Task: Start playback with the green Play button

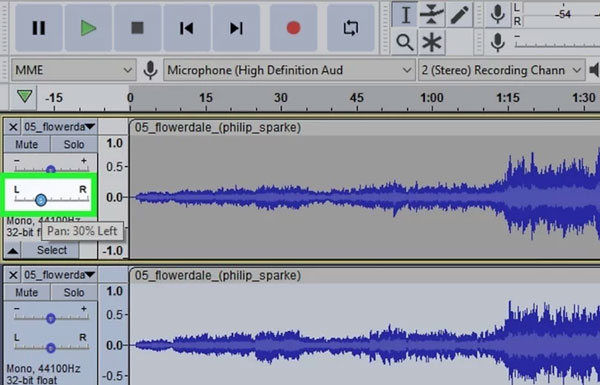Action: click(x=88, y=28)
